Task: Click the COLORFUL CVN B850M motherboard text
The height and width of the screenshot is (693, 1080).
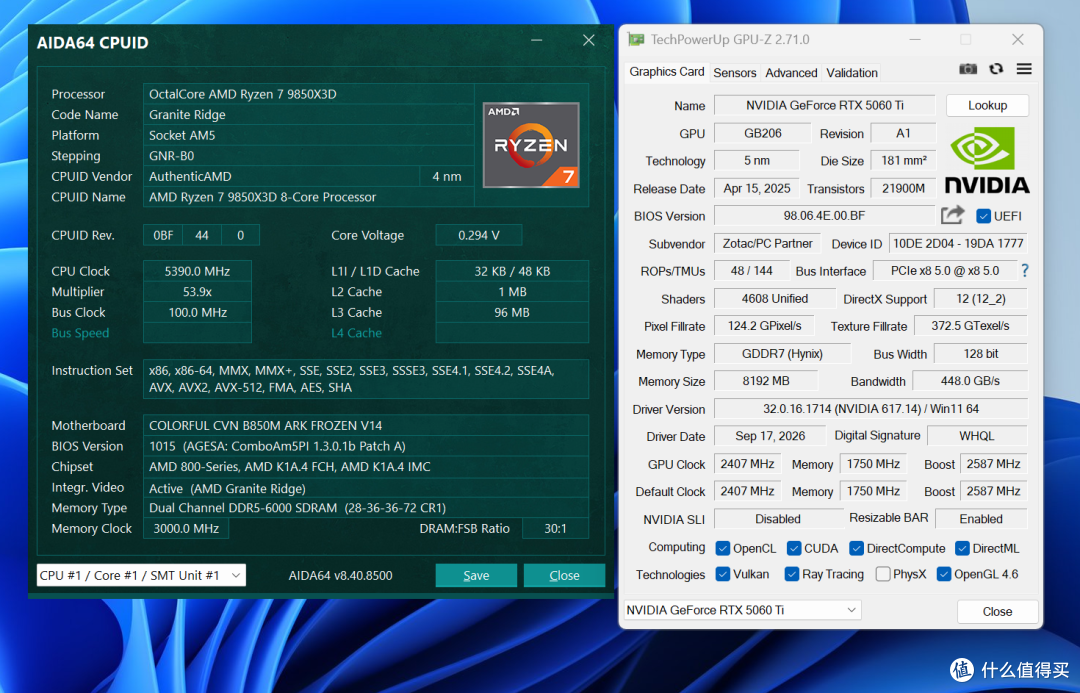Action: [x=266, y=426]
